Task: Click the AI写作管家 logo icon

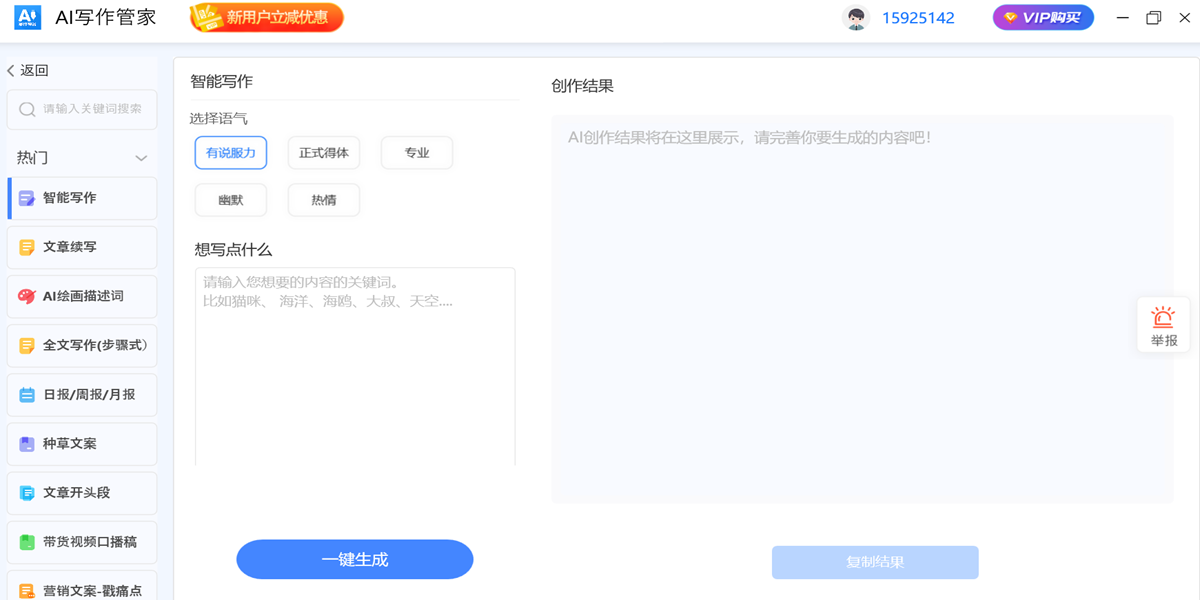Action: (x=27, y=17)
